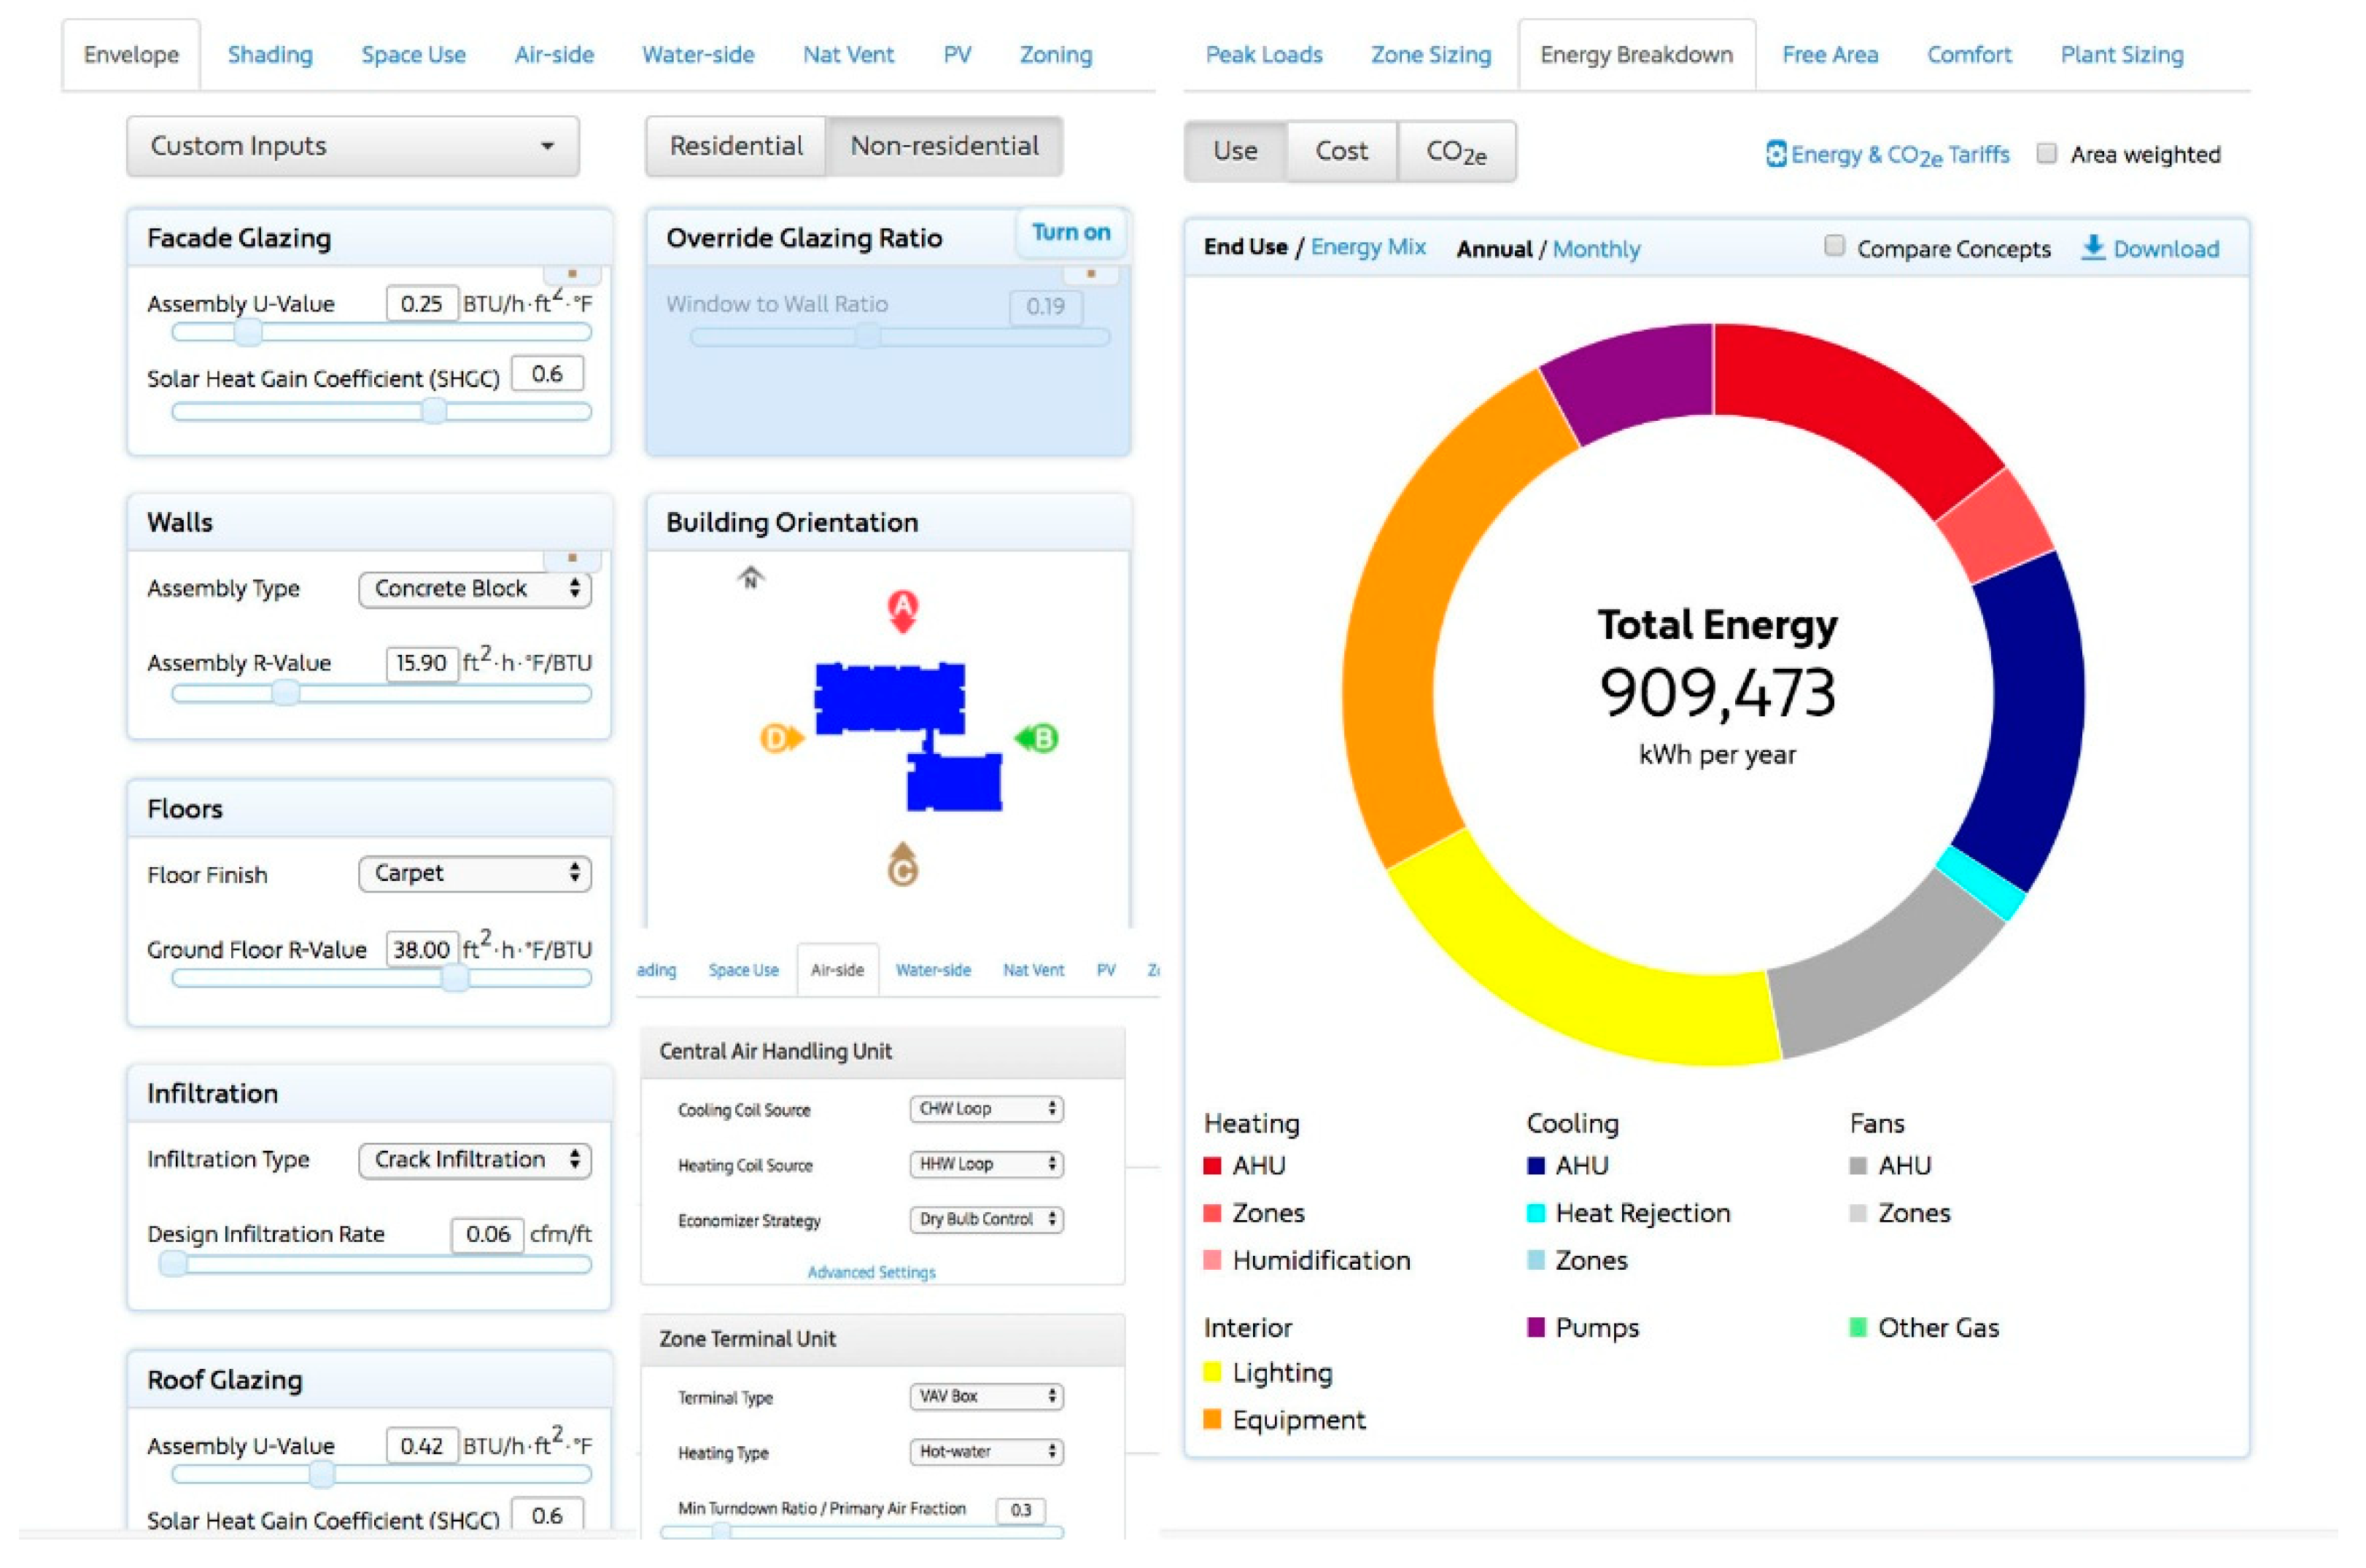Click the Nat Vent tab in top bar
The image size is (2366, 1568).
click(848, 54)
